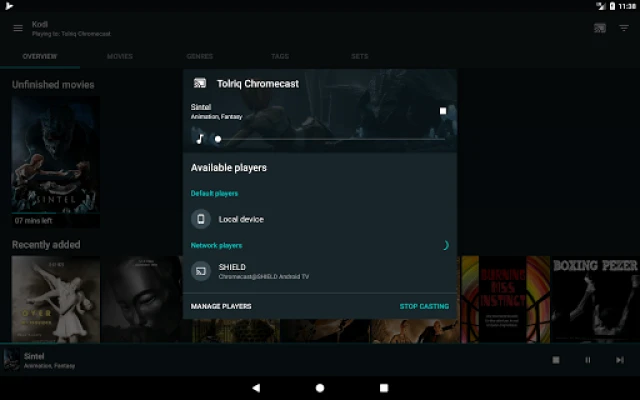This screenshot has height=400, width=640.
Task: Pause playback in bottom bar
Action: click(x=588, y=360)
